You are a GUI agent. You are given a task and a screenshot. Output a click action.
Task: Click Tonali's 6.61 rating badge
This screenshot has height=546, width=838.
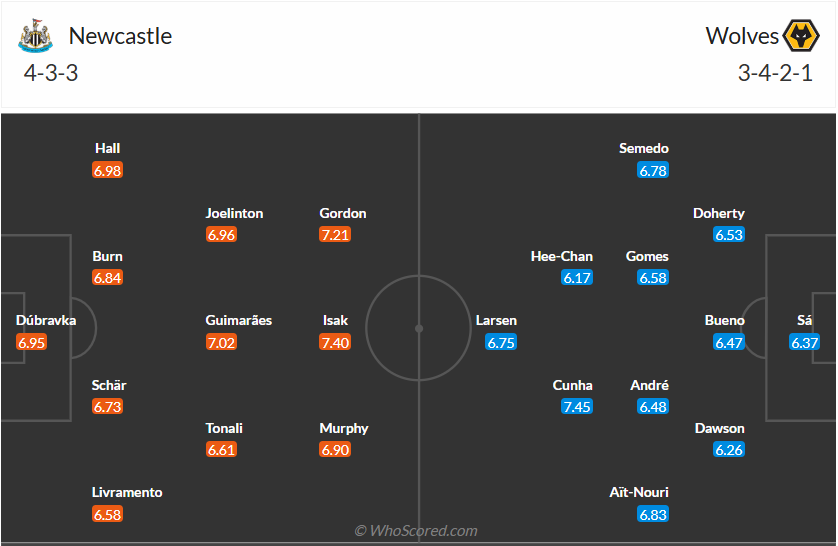tap(221, 450)
